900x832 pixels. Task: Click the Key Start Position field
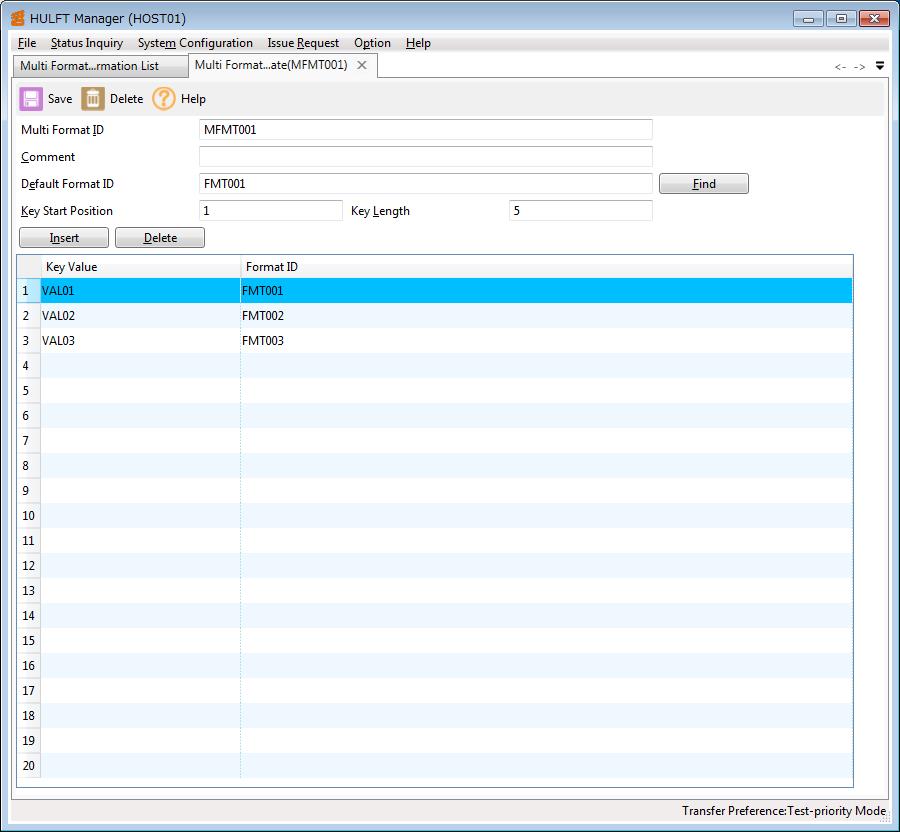click(x=270, y=211)
